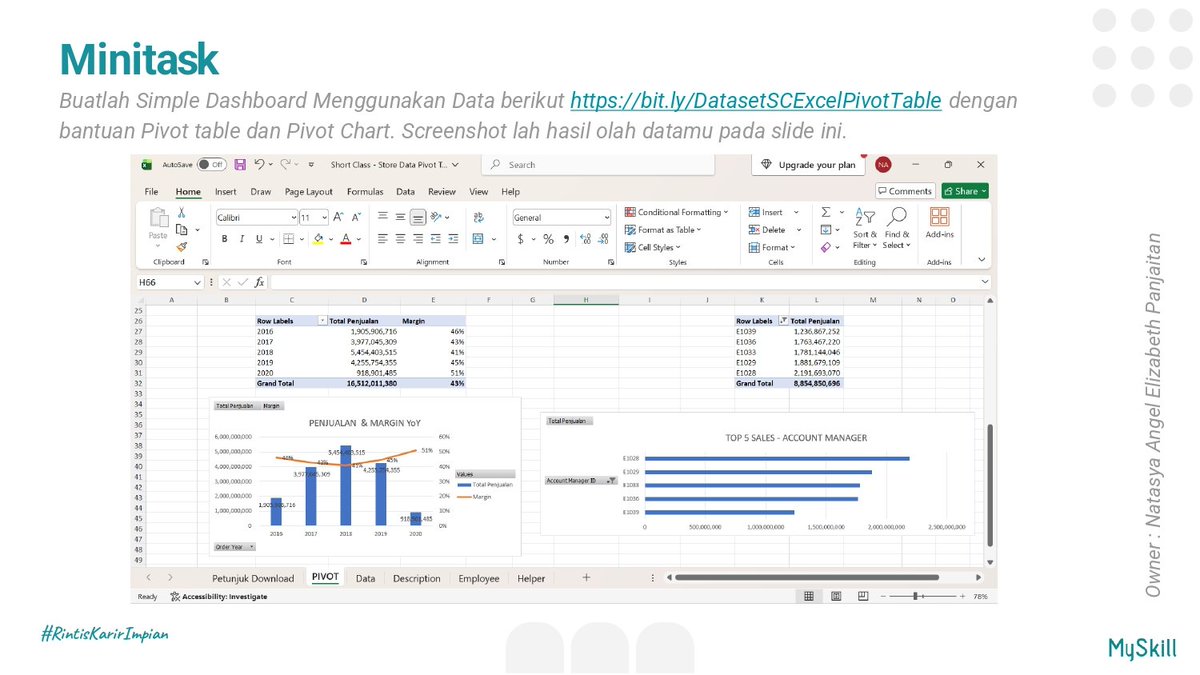Apply italic formatting with the I icon
Image resolution: width=1200 pixels, height=675 pixels.
point(242,239)
